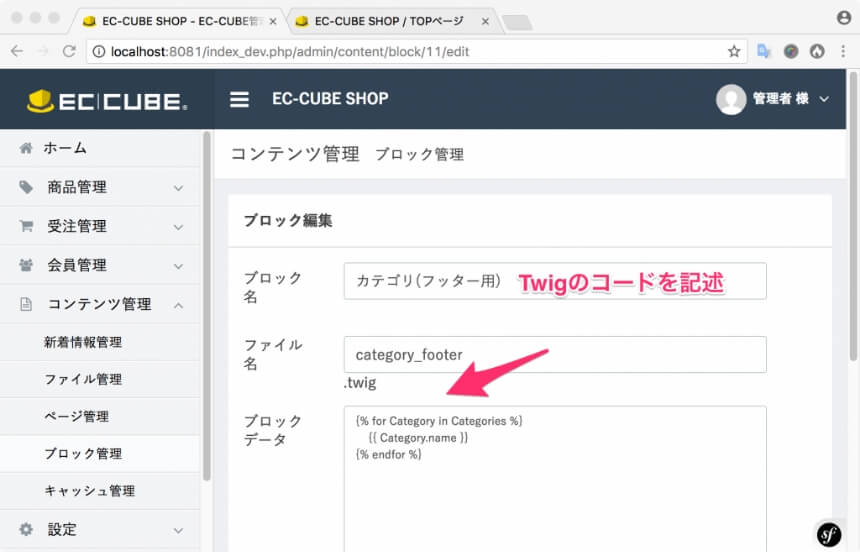The image size is (860, 552).
Task: Open the Chrome three-dot menu
Action: (843, 52)
